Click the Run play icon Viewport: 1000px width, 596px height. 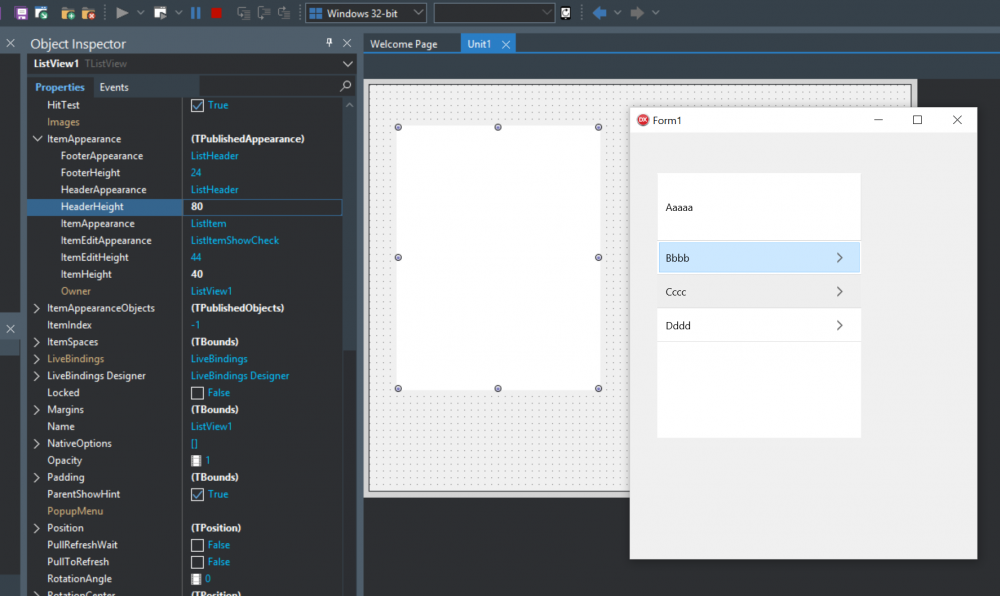pos(122,13)
